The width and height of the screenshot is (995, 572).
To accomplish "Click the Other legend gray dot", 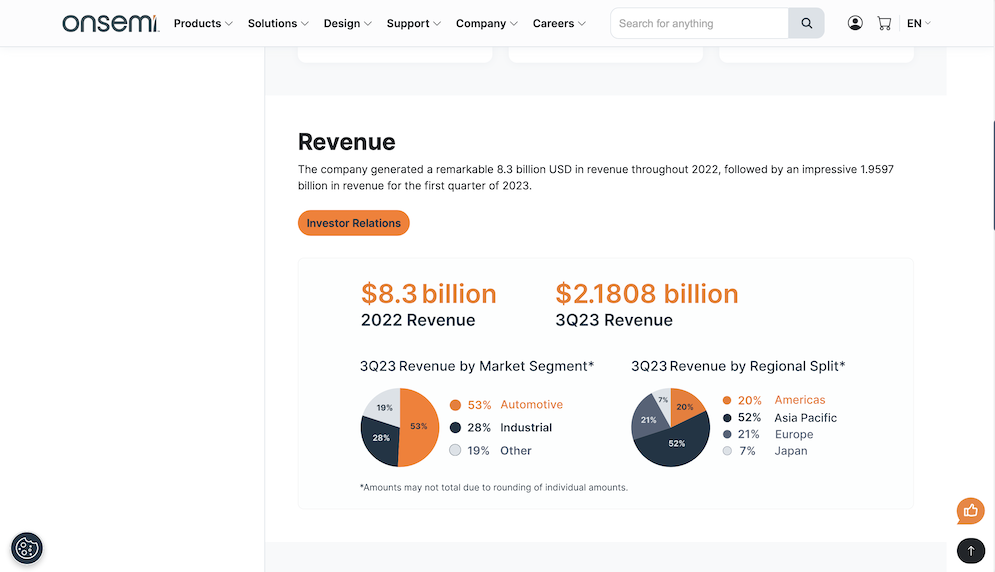I will (455, 451).
